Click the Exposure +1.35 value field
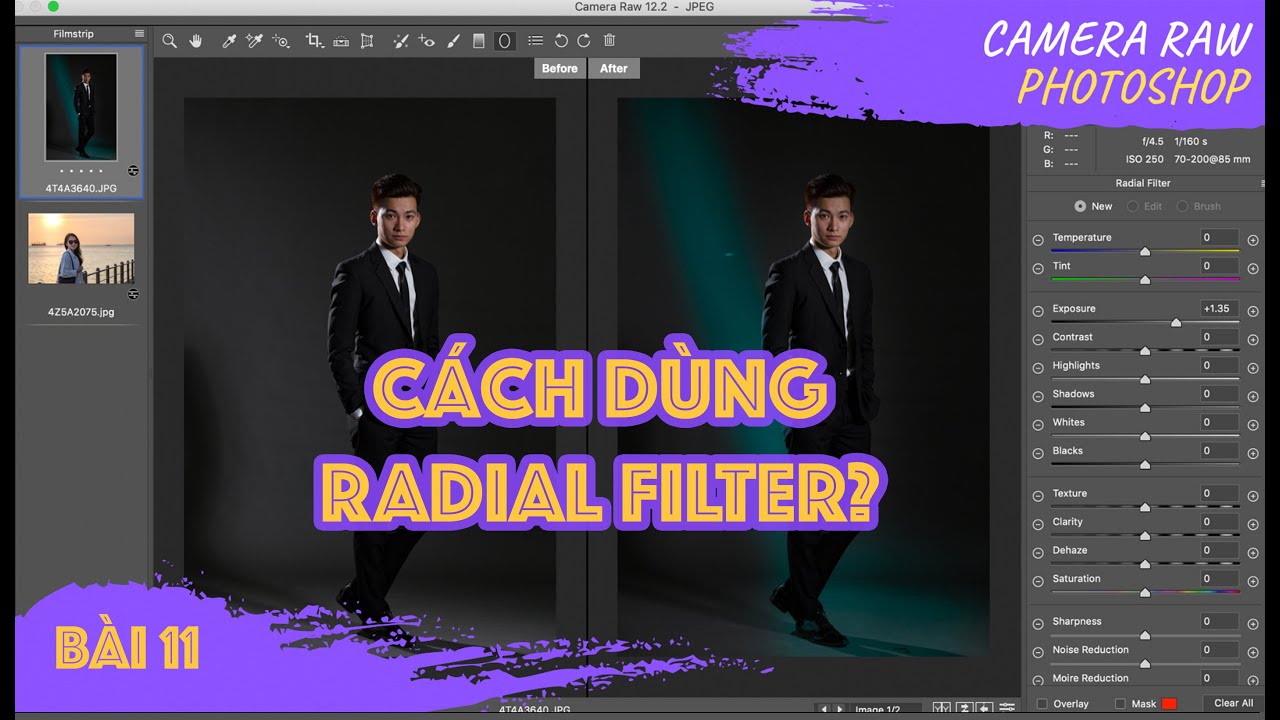This screenshot has width=1280, height=720. [x=1220, y=309]
